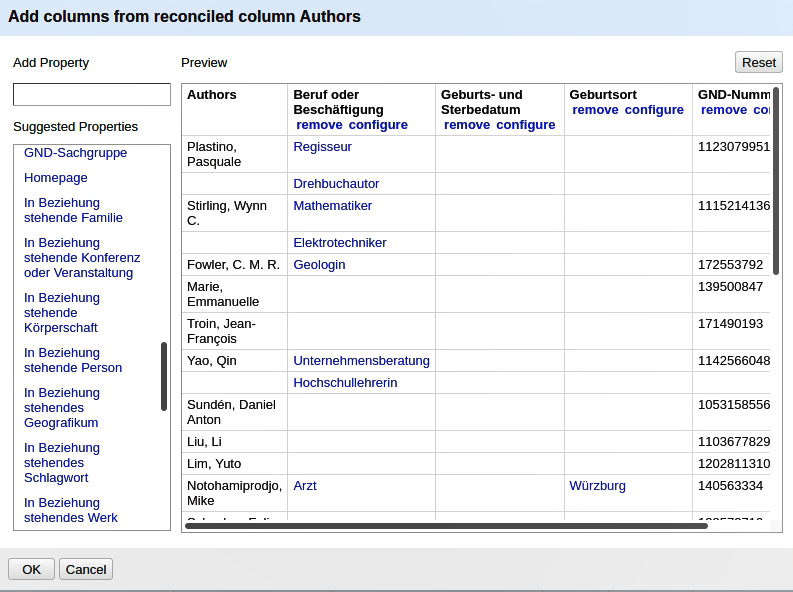Add the Homepage property

[56, 178]
